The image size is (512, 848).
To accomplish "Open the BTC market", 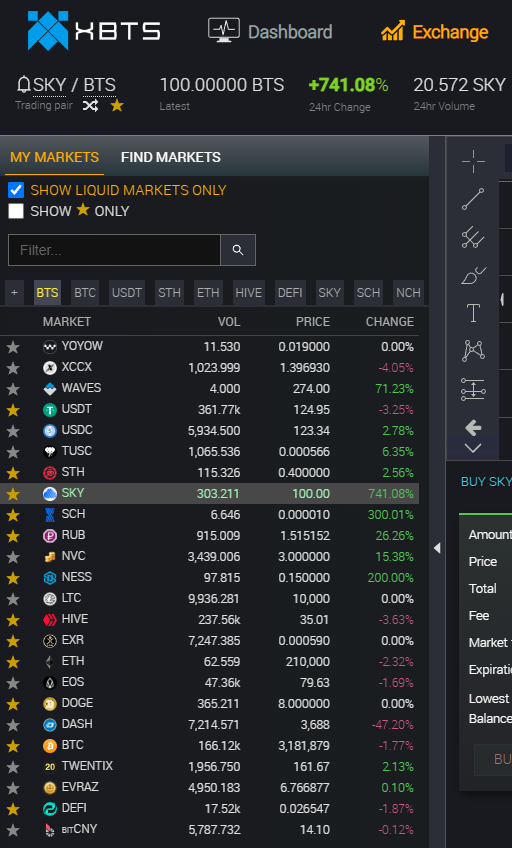I will pos(209,746).
